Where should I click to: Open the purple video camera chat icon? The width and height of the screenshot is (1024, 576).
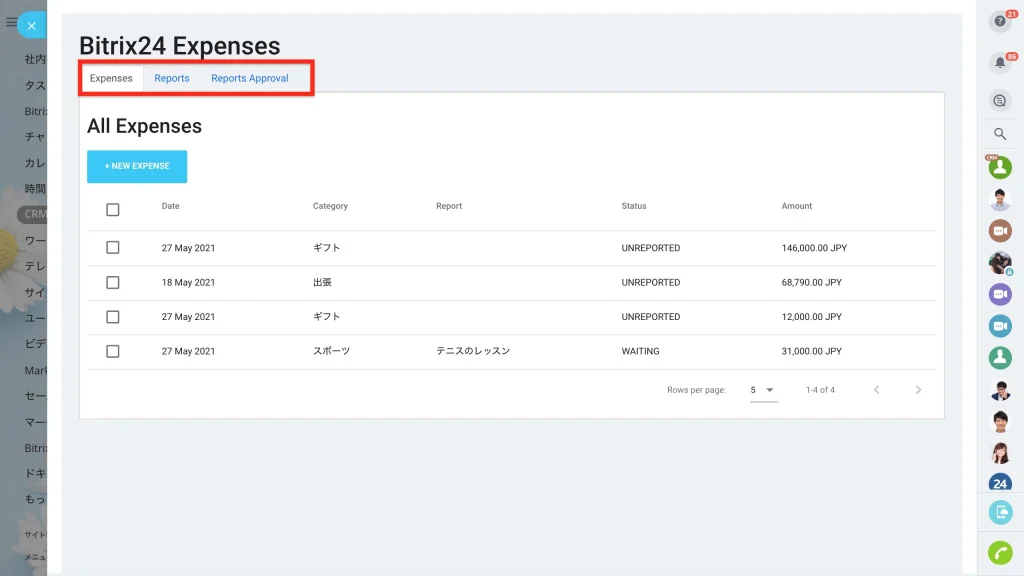[1000, 294]
